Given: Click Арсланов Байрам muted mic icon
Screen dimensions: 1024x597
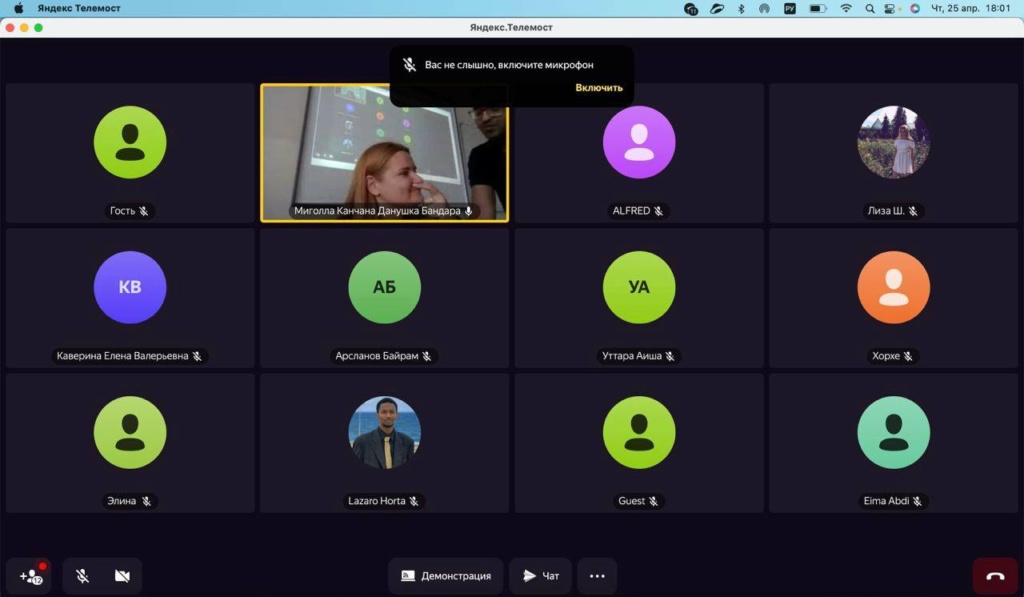Looking at the screenshot, I should pyautogui.click(x=426, y=356).
